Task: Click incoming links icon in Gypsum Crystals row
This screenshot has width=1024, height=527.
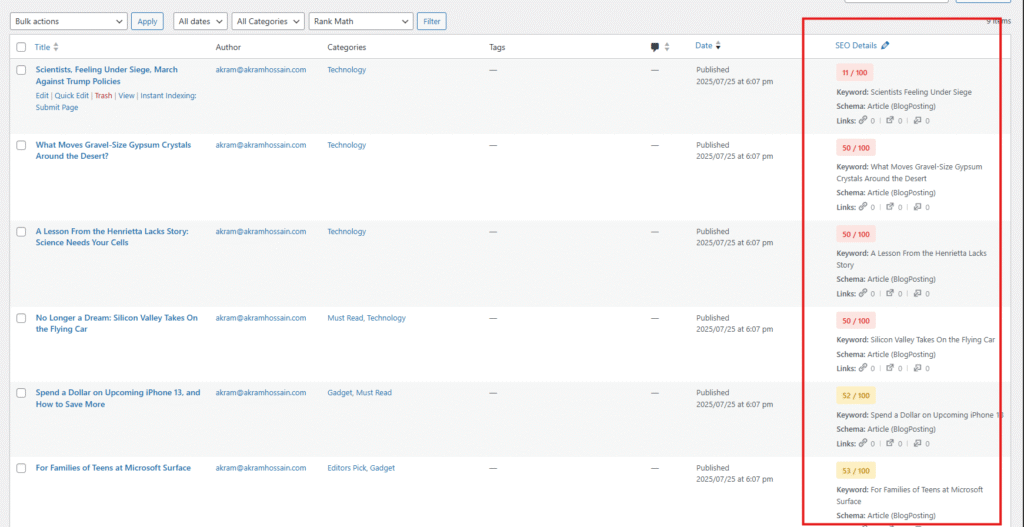Action: click(917, 206)
